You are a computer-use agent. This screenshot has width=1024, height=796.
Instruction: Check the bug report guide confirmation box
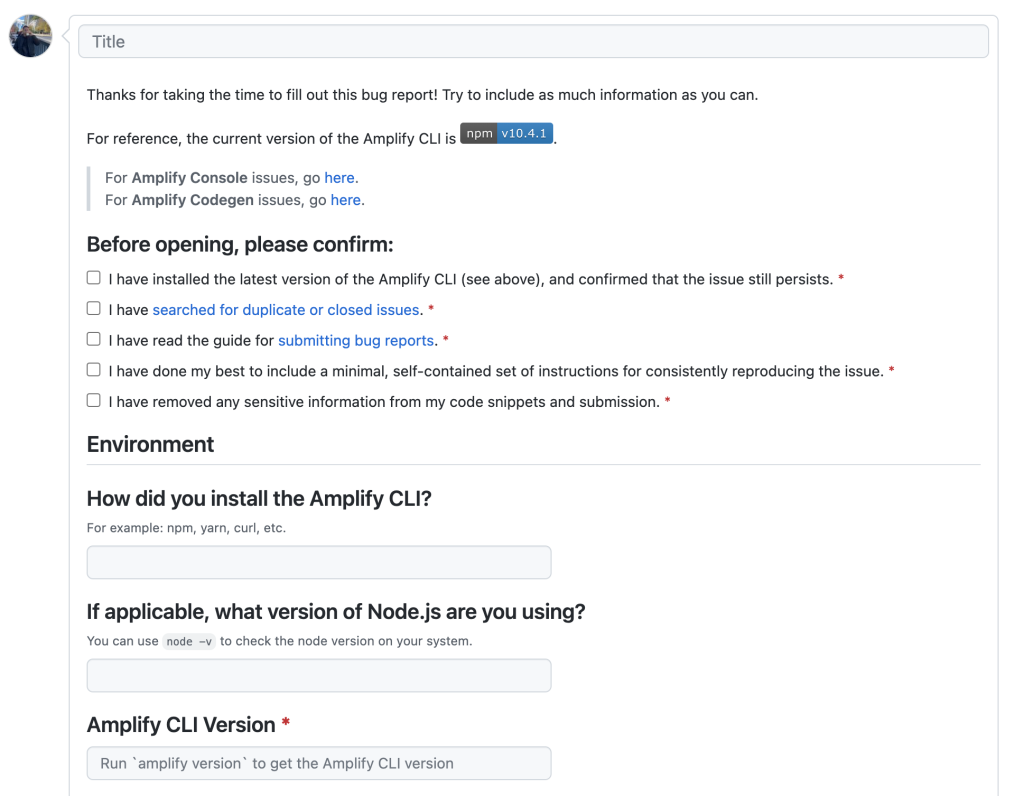click(93, 339)
